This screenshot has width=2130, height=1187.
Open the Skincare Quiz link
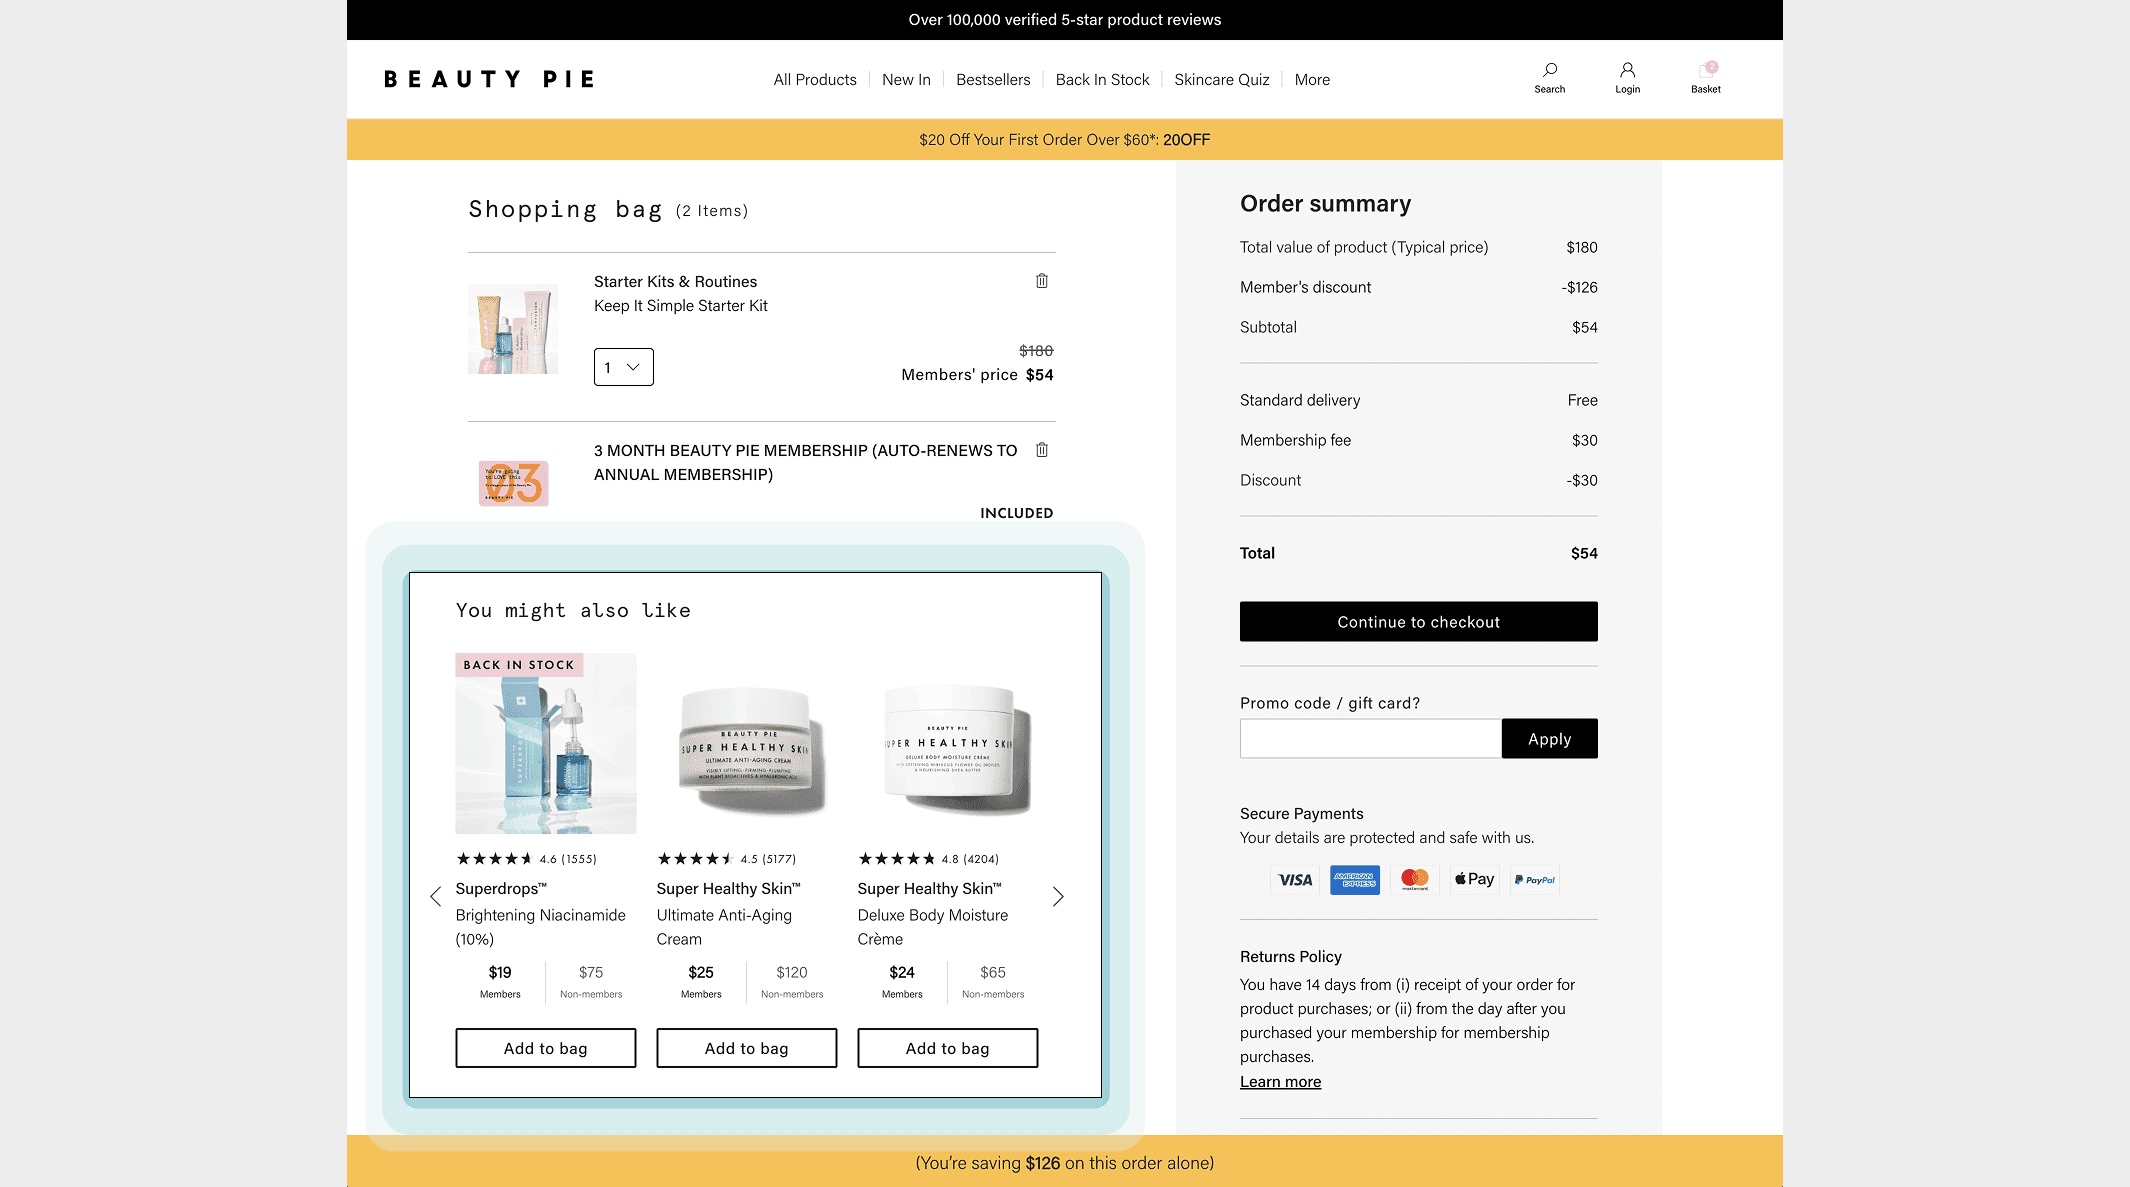(1221, 80)
